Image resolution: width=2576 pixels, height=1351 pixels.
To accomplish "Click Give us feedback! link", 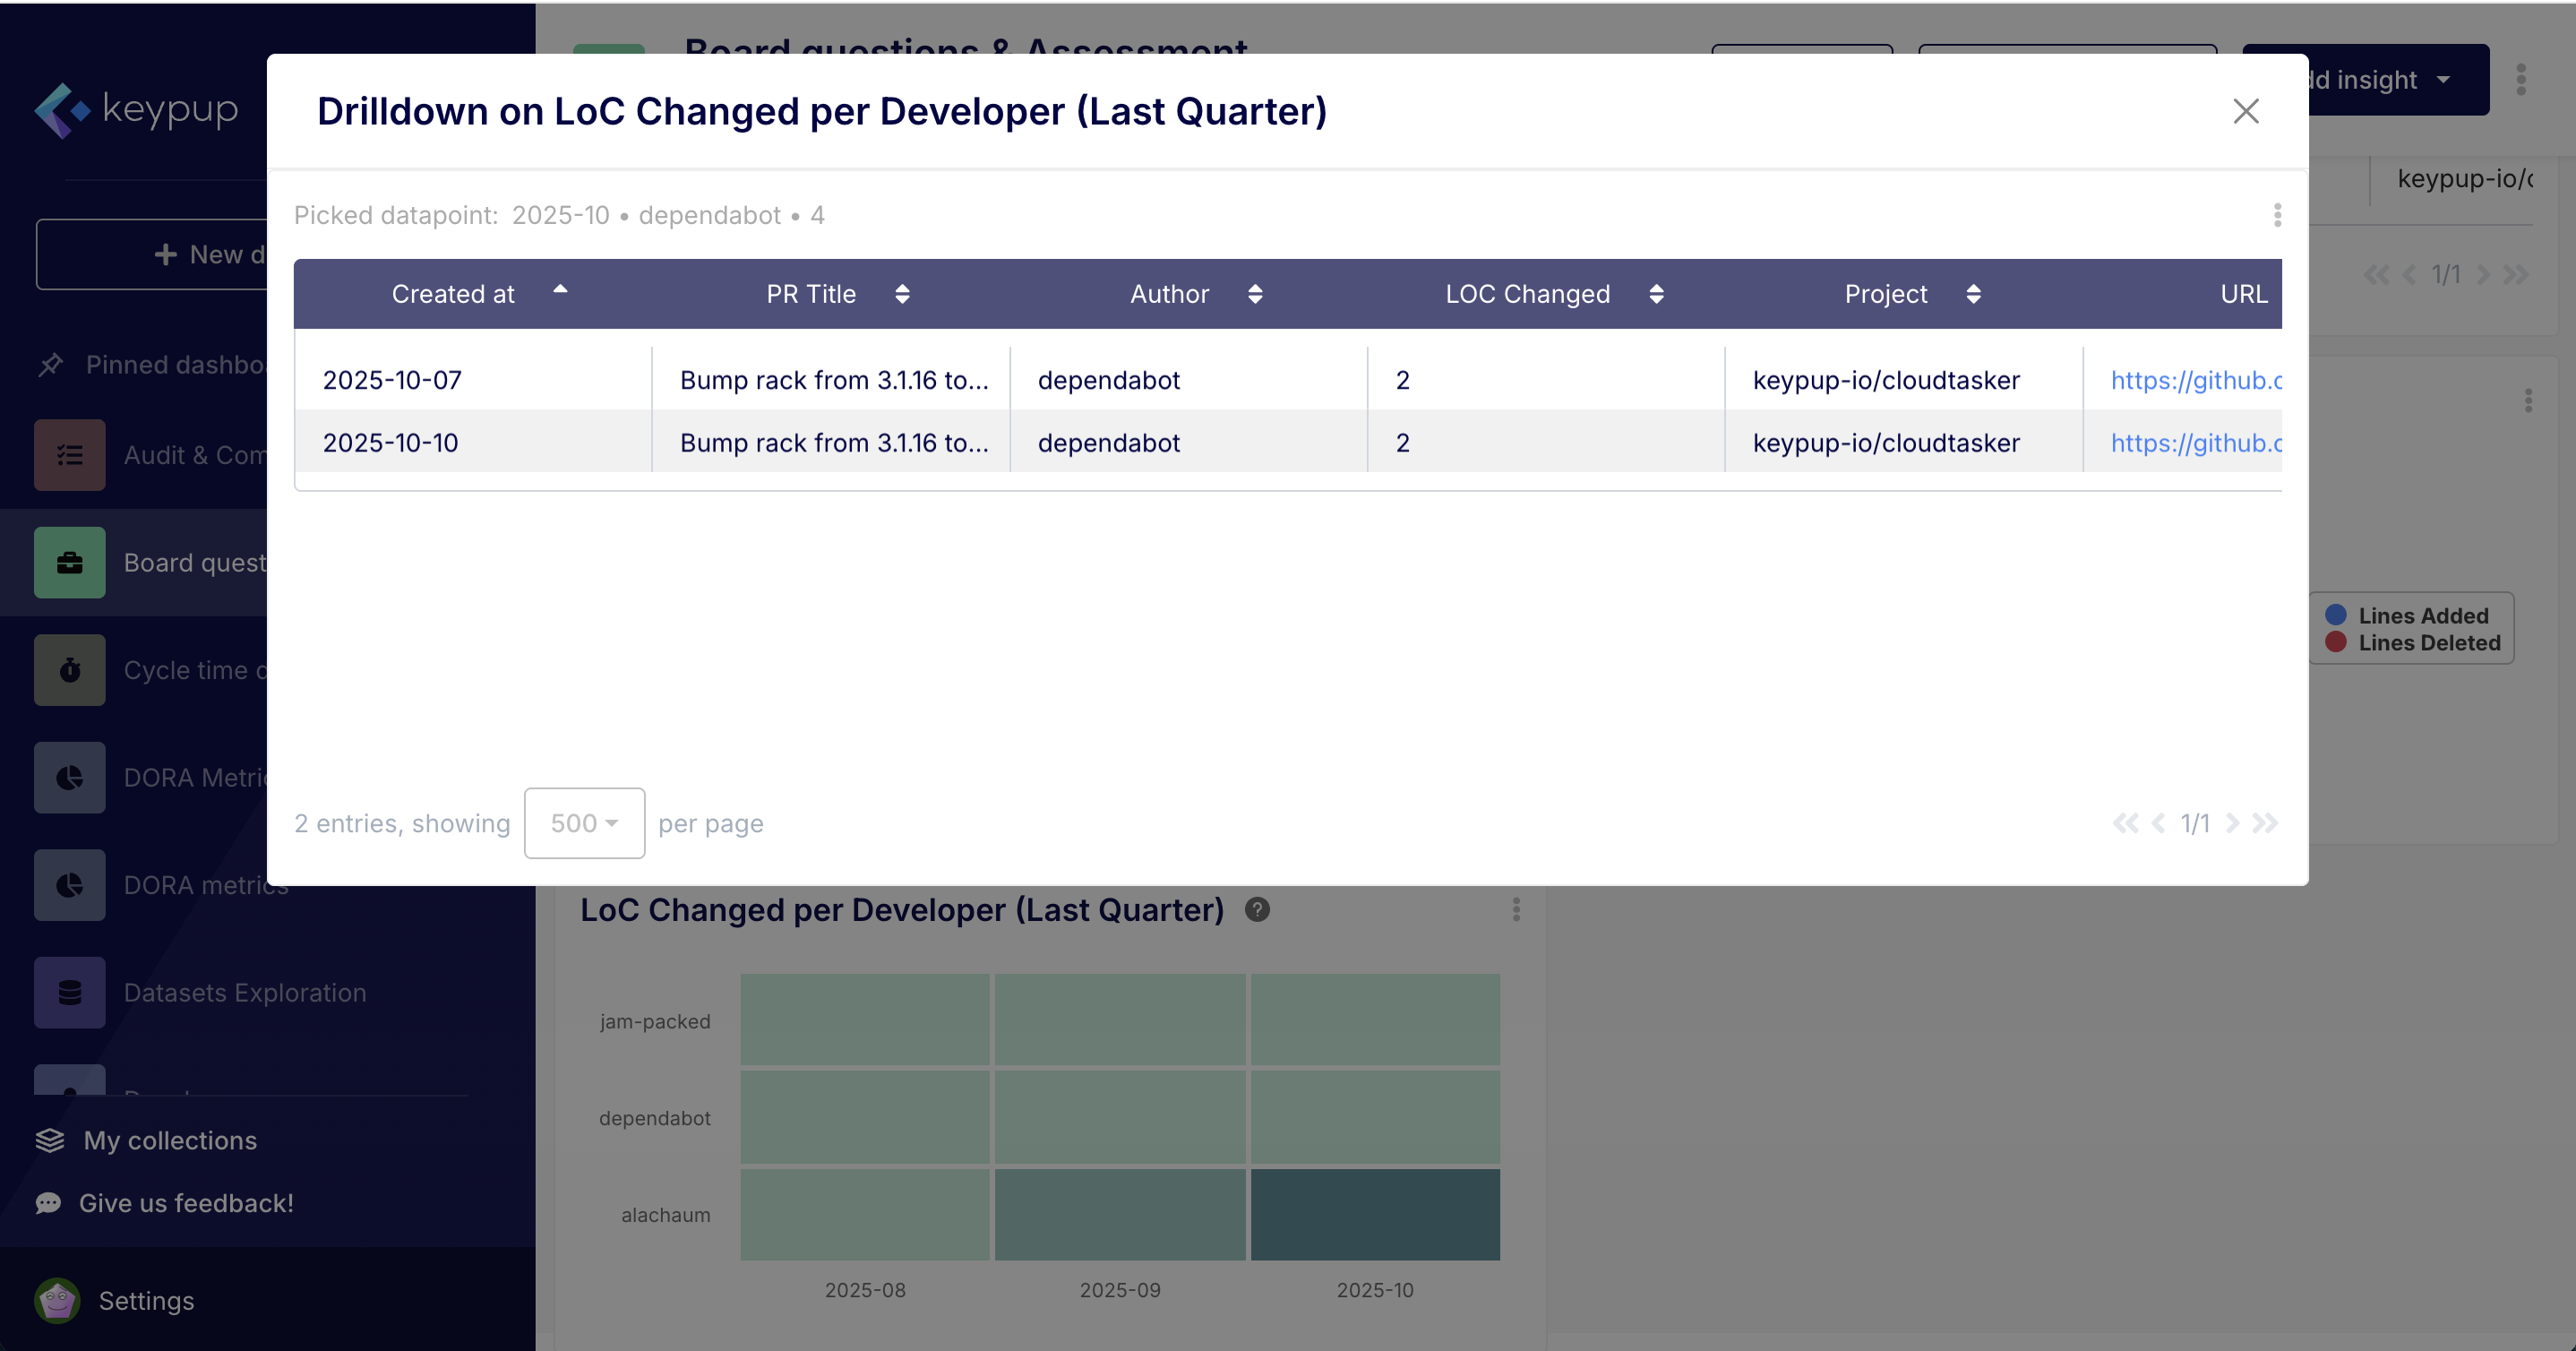I will click(186, 1203).
